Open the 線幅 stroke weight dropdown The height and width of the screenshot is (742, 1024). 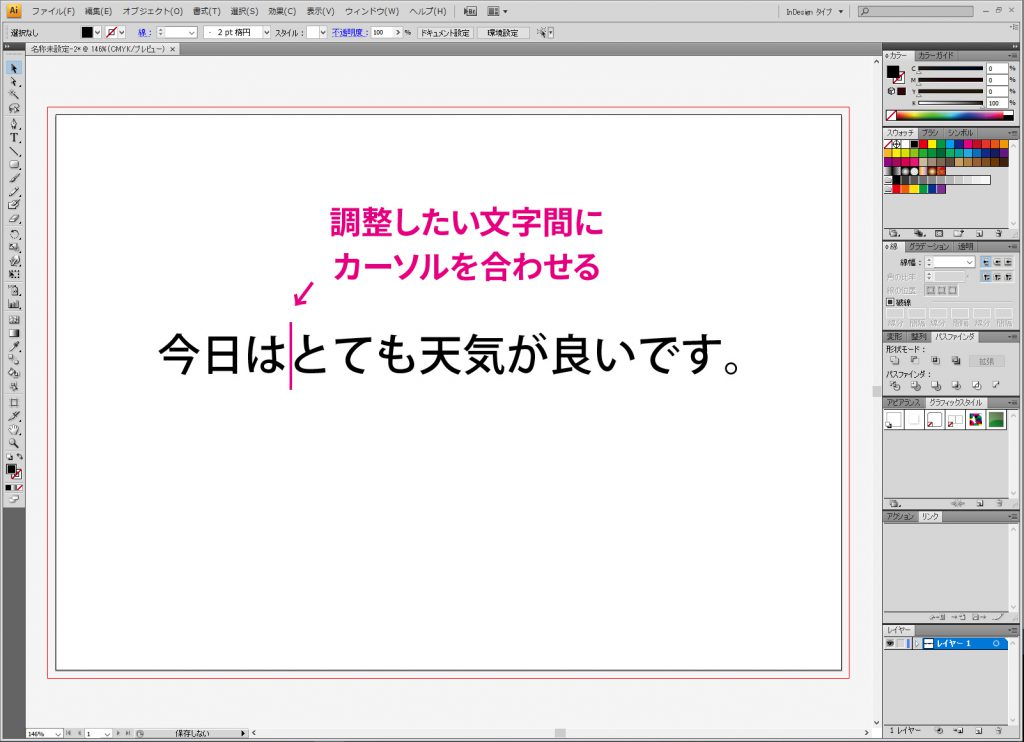969,262
